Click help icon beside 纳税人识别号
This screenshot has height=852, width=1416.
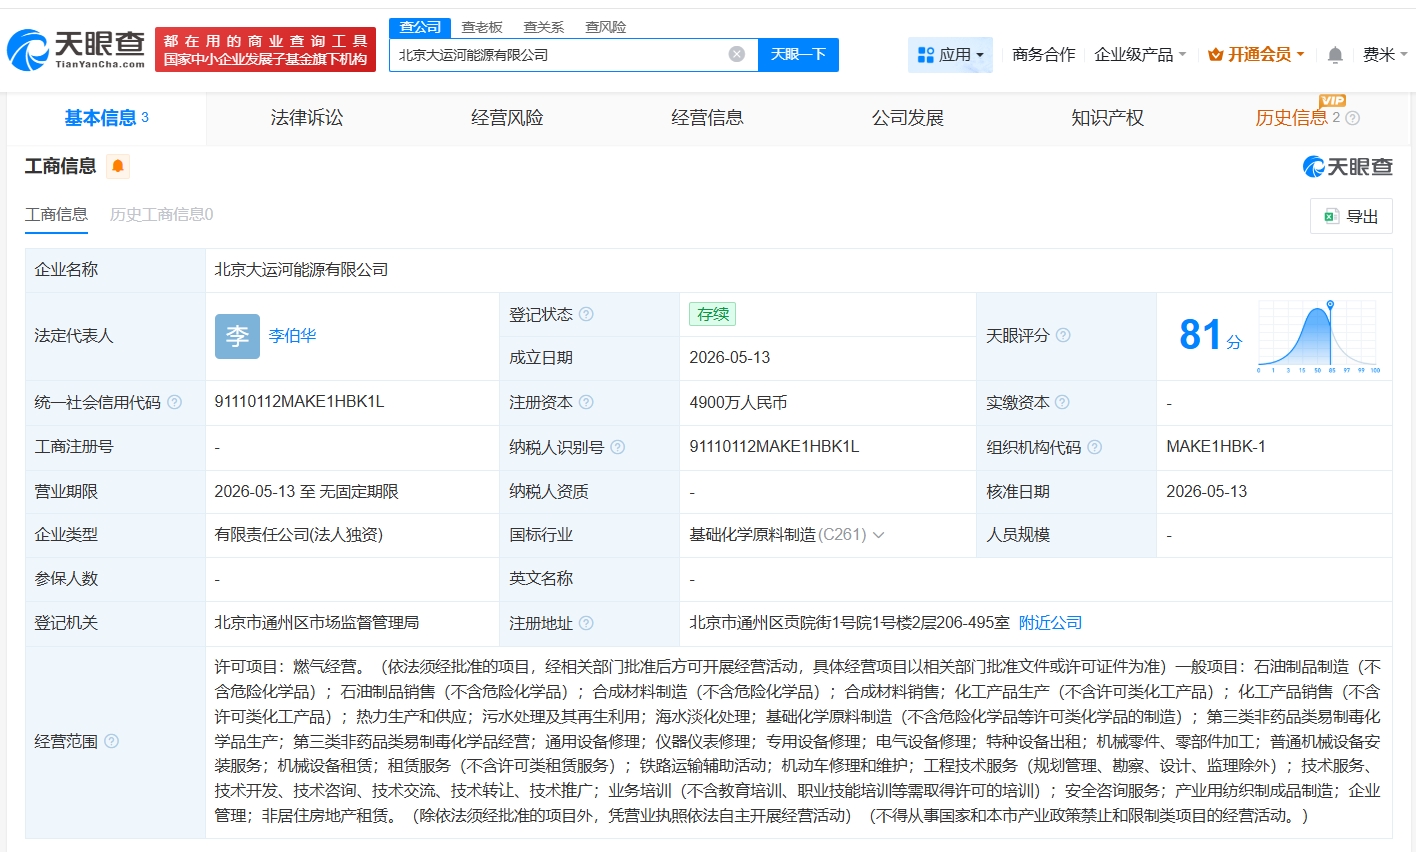click(x=617, y=447)
